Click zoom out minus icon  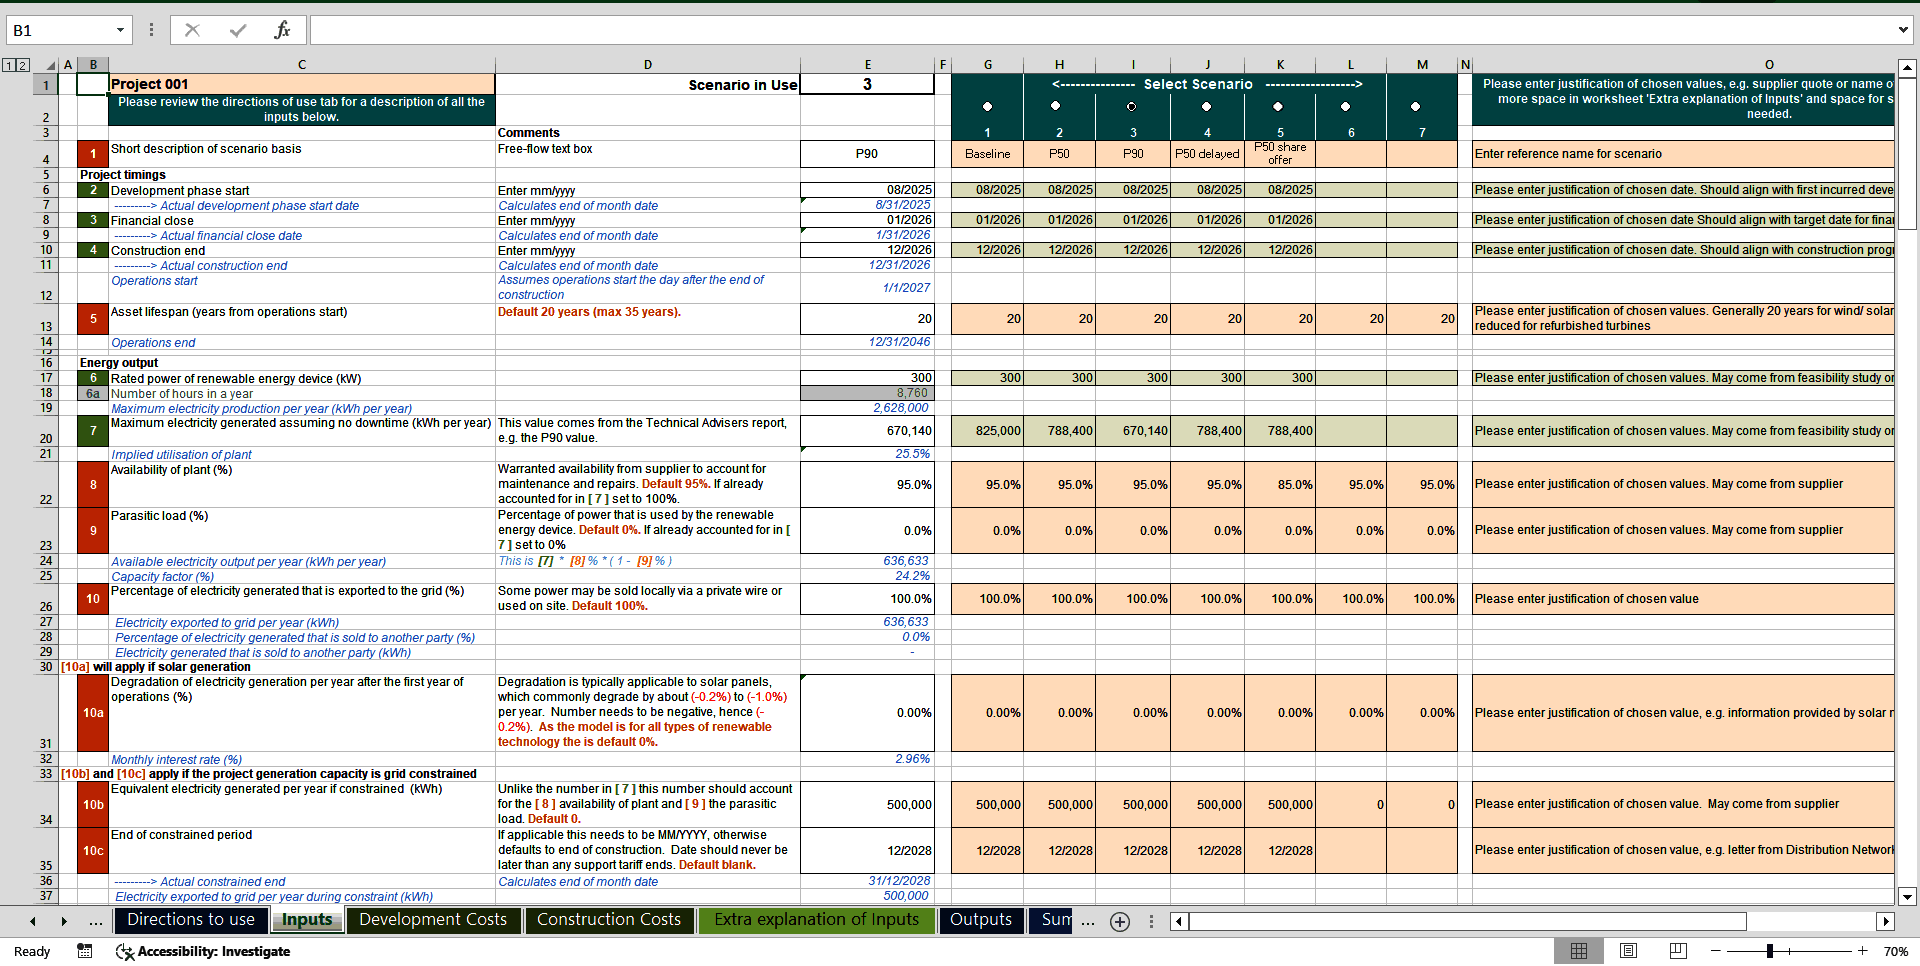(1716, 951)
